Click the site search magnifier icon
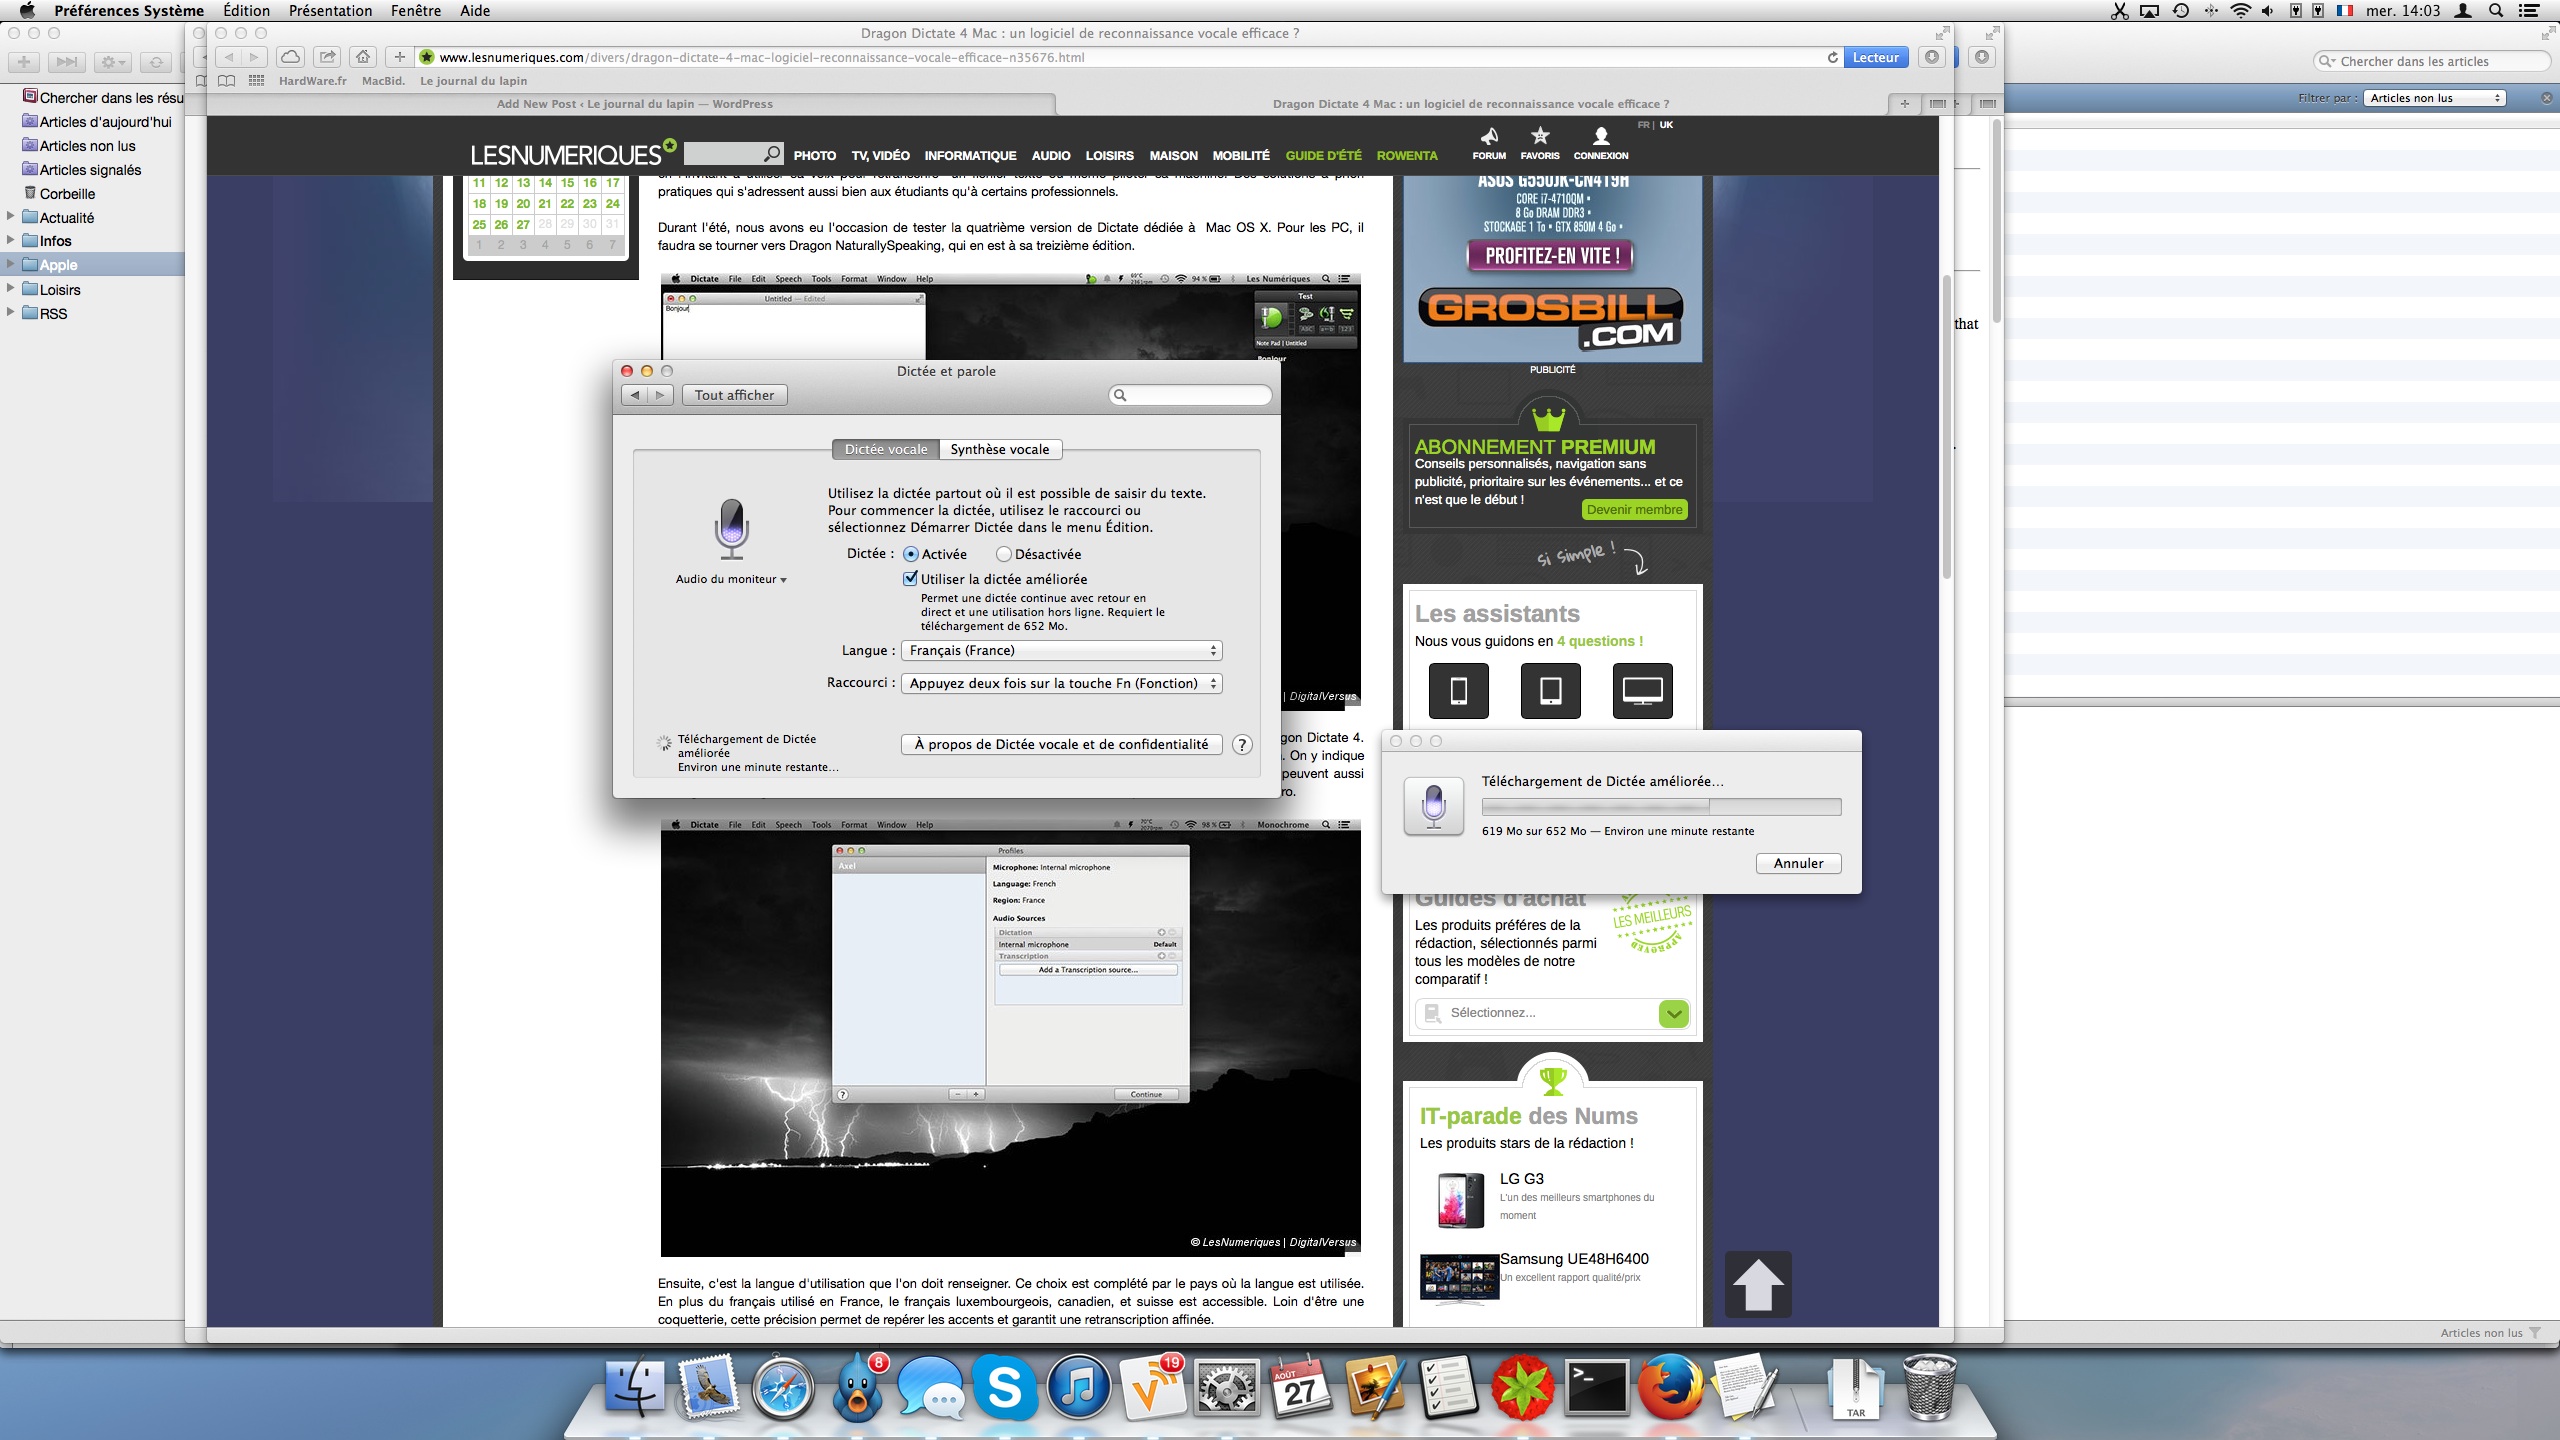The width and height of the screenshot is (2560, 1440). [772, 154]
